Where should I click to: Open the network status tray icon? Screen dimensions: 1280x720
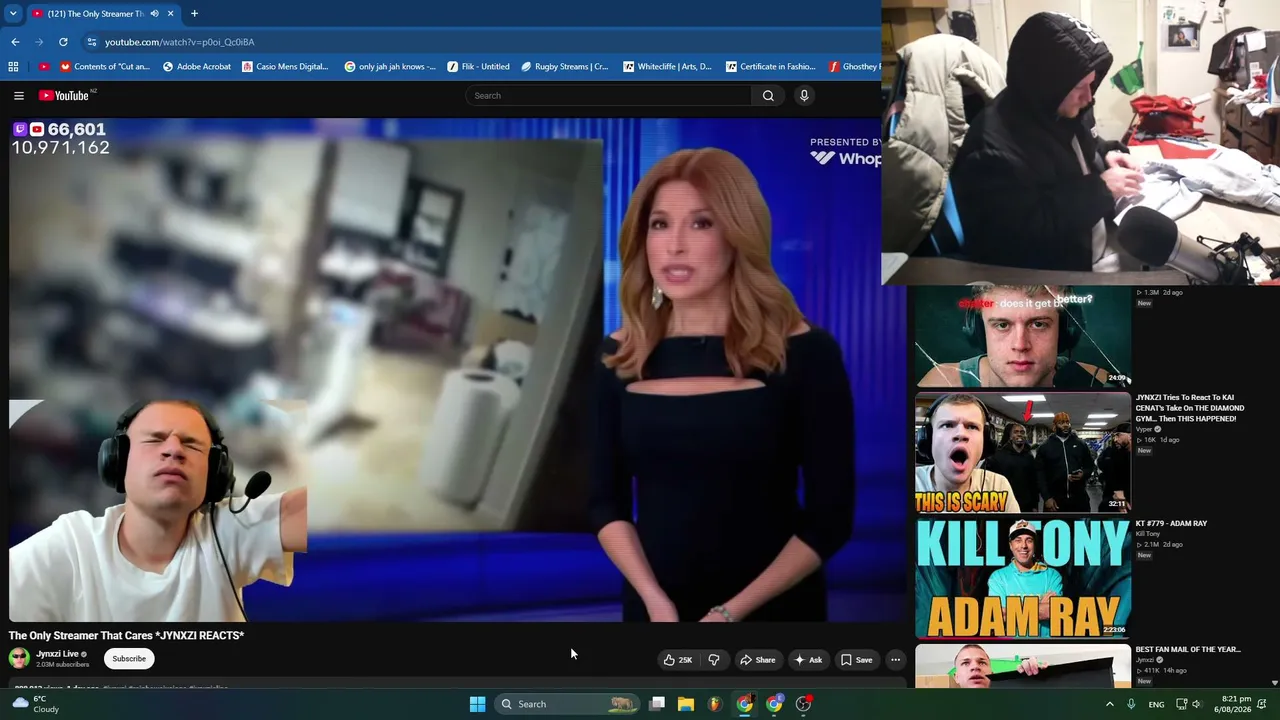(1181, 704)
